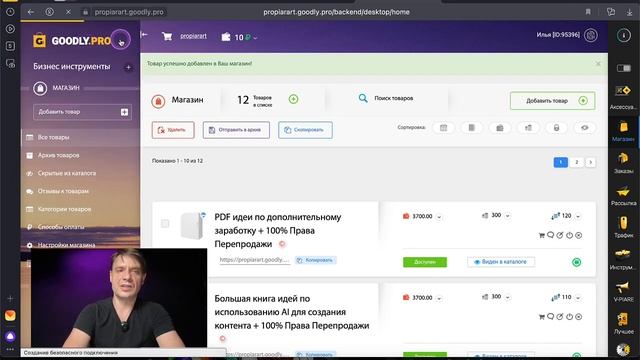Sort by the eye visibility icon

(584, 128)
